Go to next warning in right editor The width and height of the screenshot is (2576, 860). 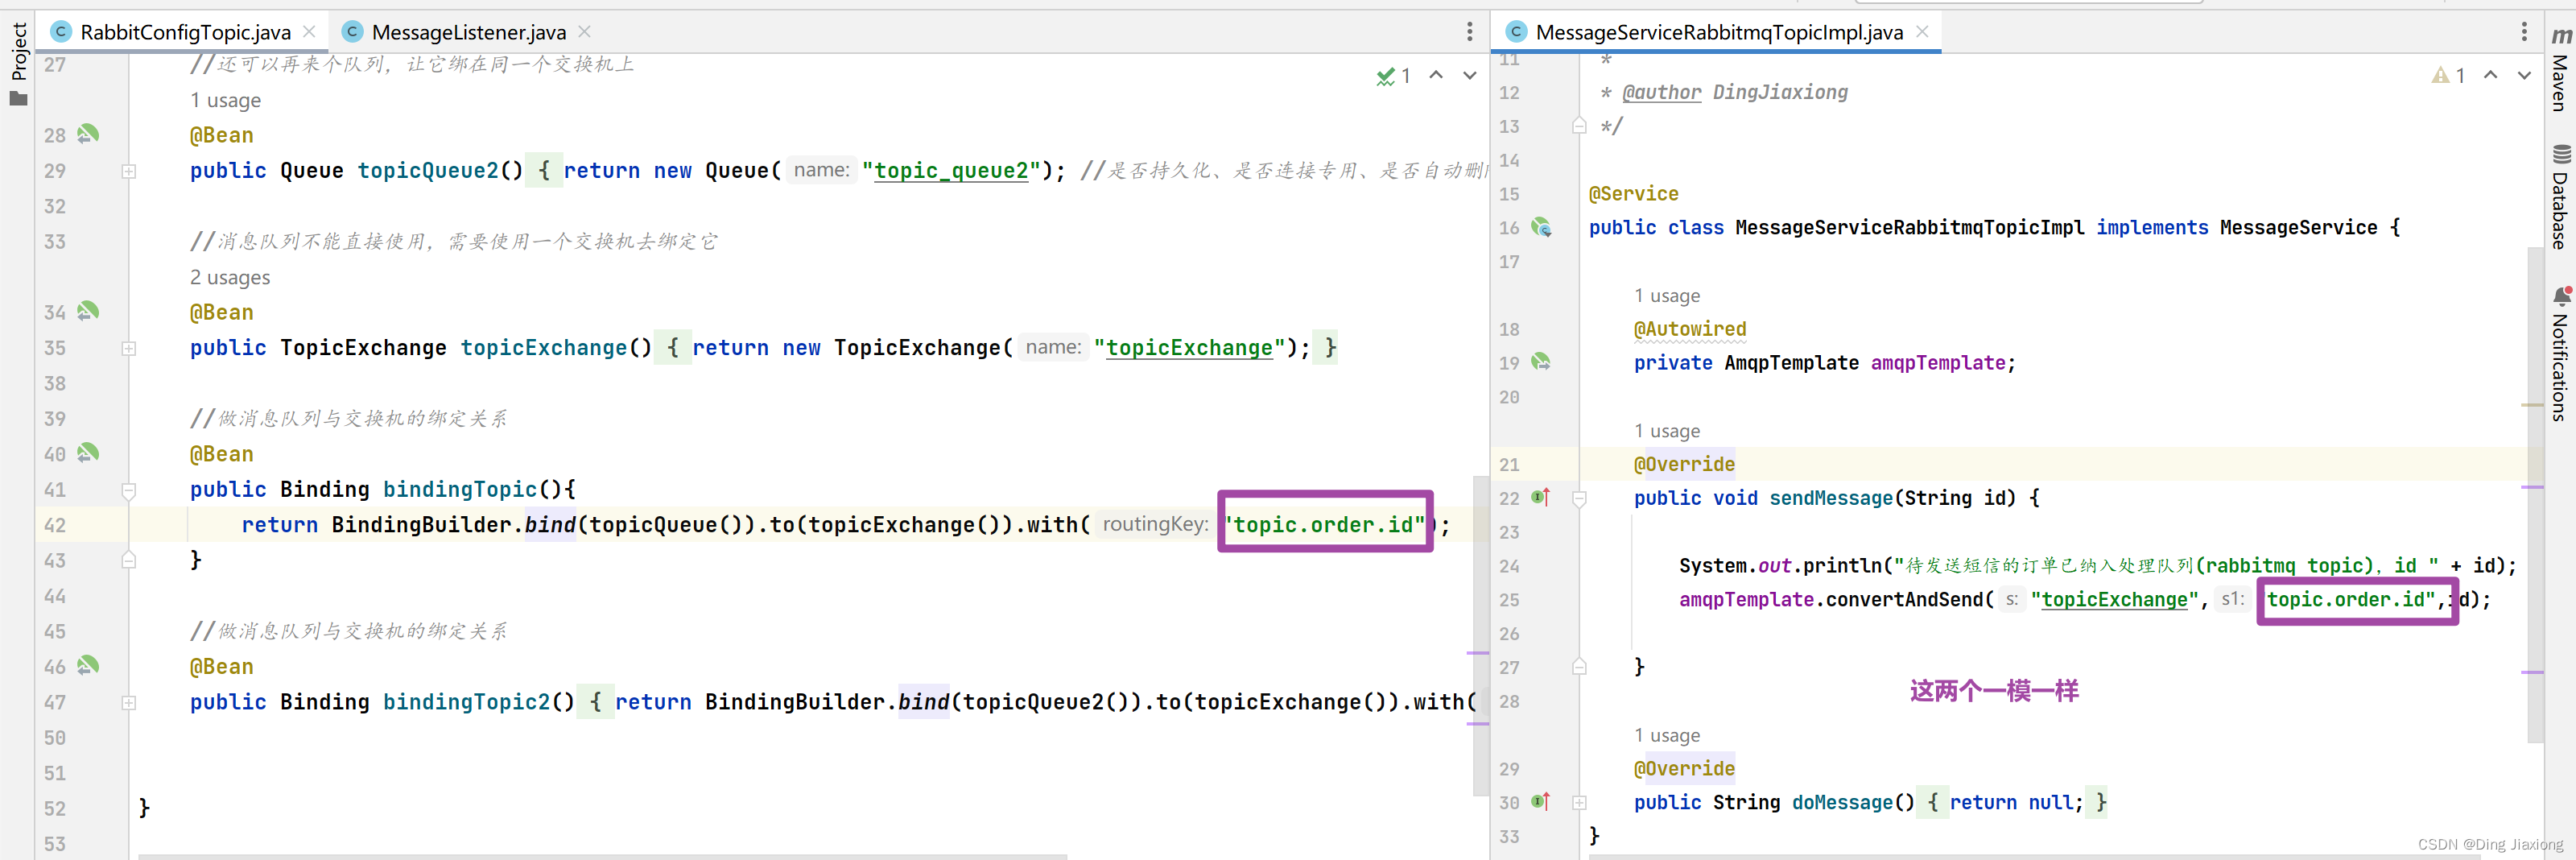(2525, 75)
